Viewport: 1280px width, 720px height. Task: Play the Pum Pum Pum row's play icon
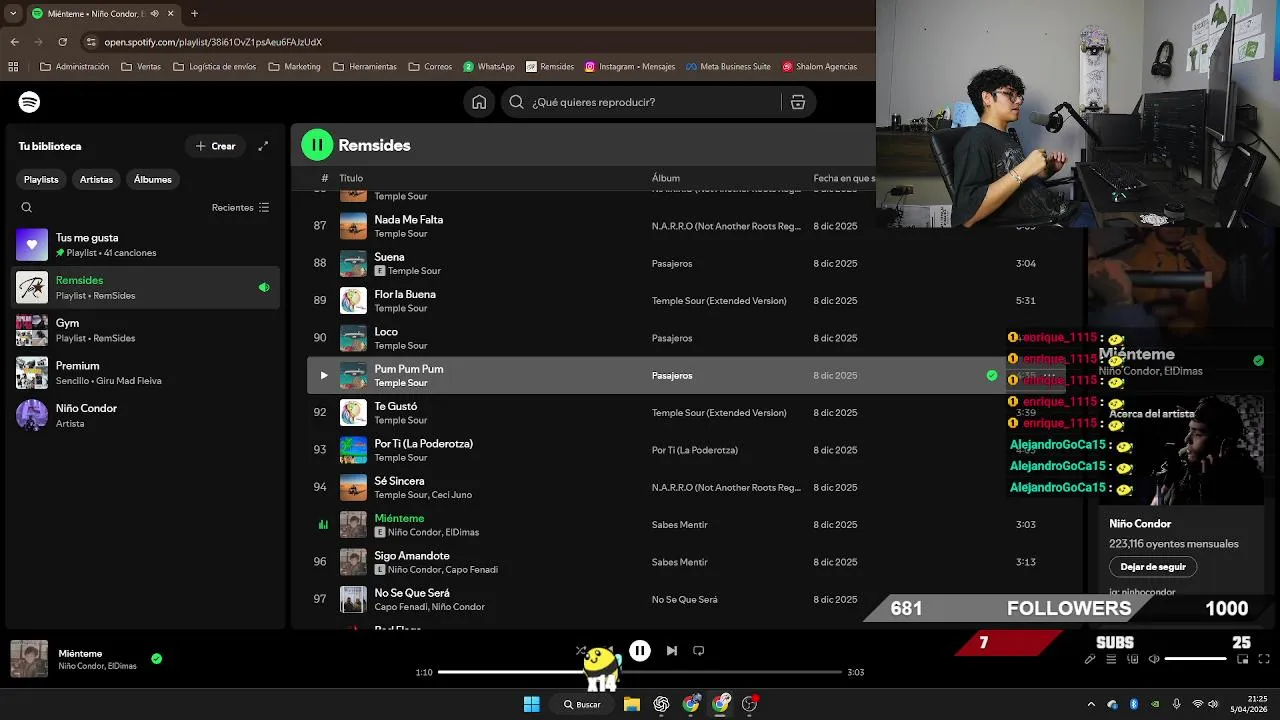pos(323,376)
